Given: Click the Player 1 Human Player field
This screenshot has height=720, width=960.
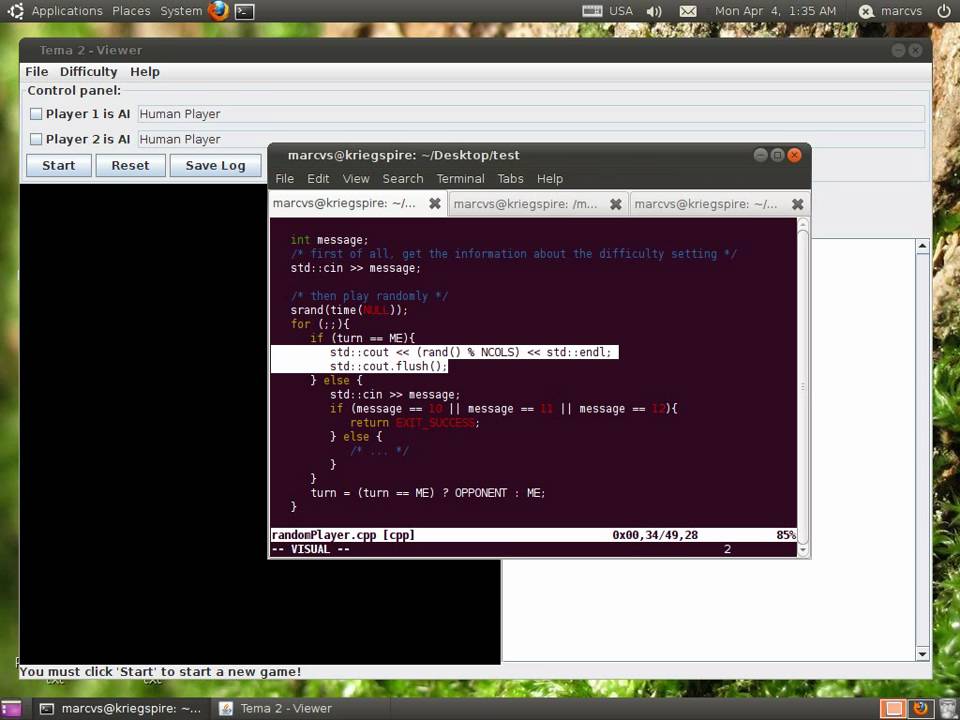Looking at the screenshot, I should [x=531, y=114].
